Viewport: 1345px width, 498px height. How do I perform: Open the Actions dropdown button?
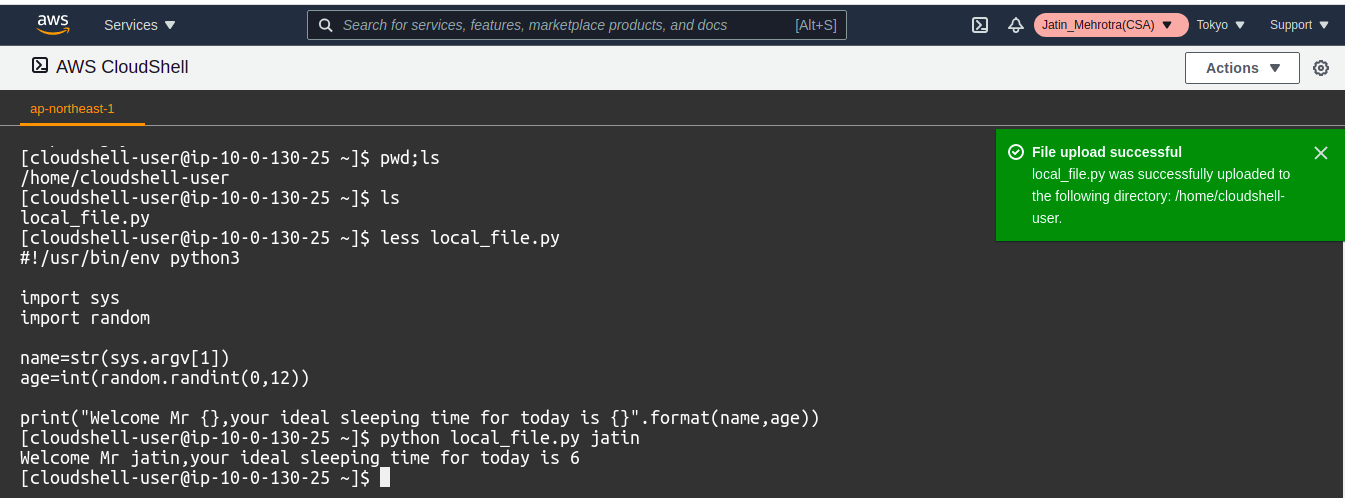1242,68
